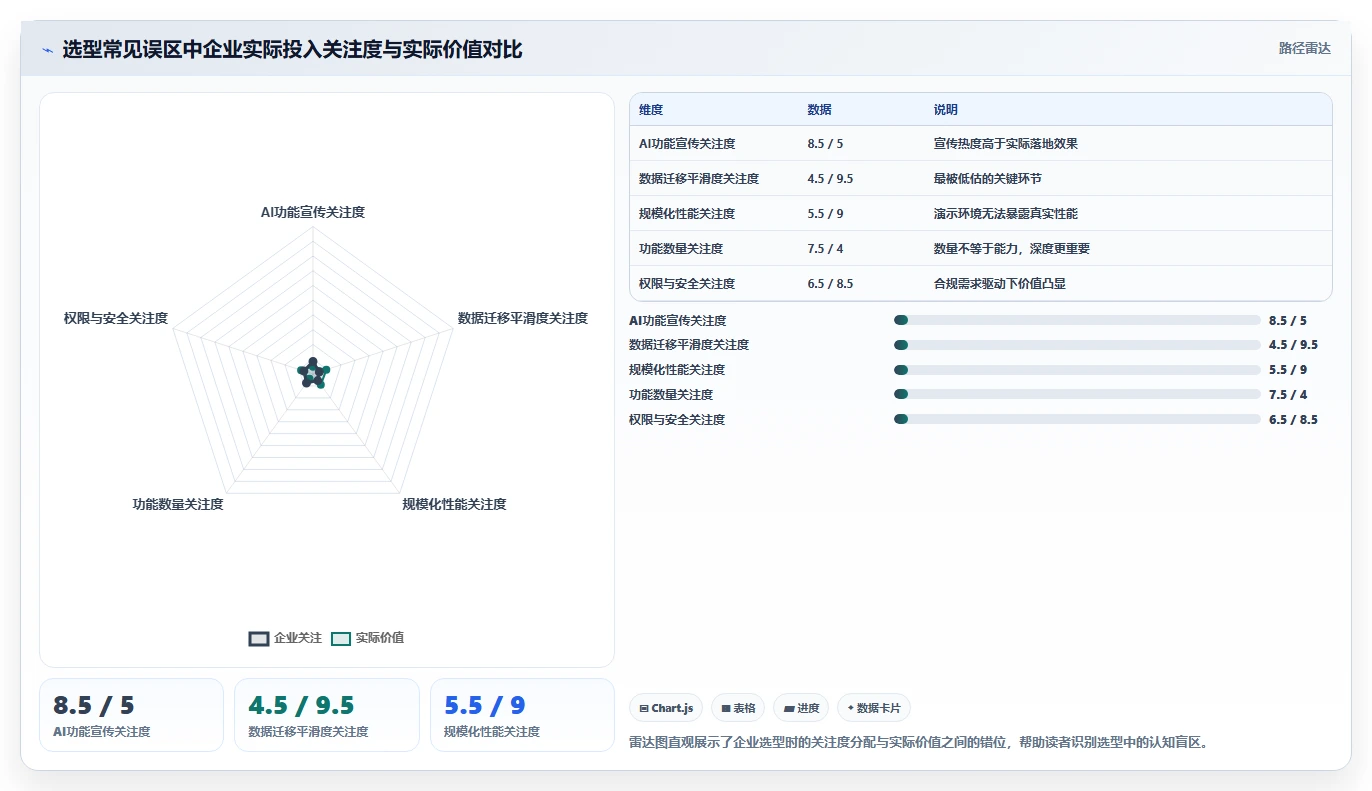Click the 权限与安全关注度 progress bar

point(1077,419)
